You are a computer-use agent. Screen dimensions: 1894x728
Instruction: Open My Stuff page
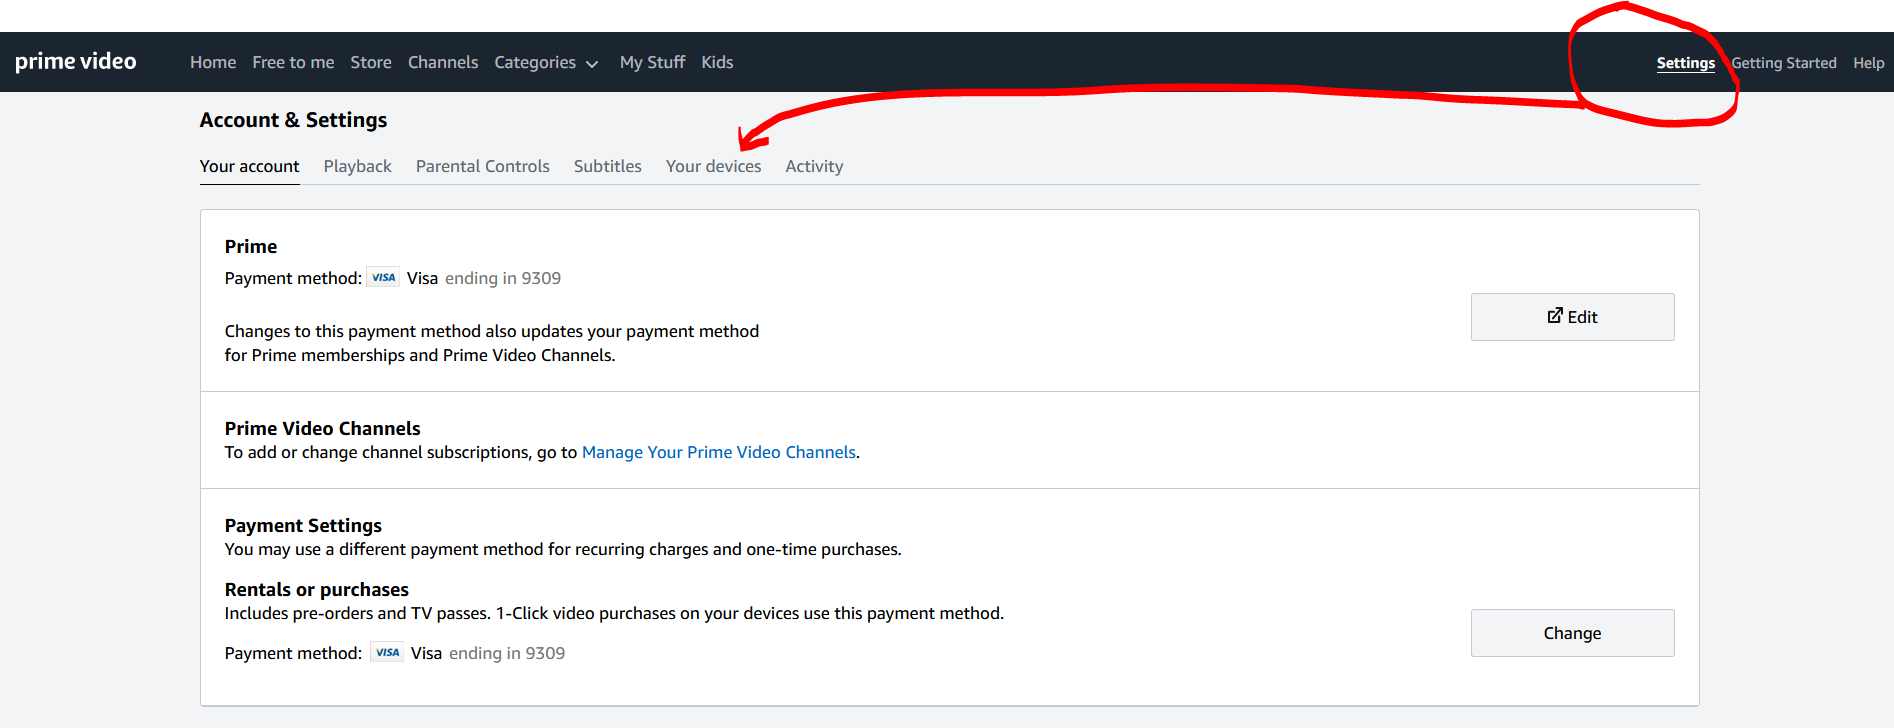tap(652, 63)
